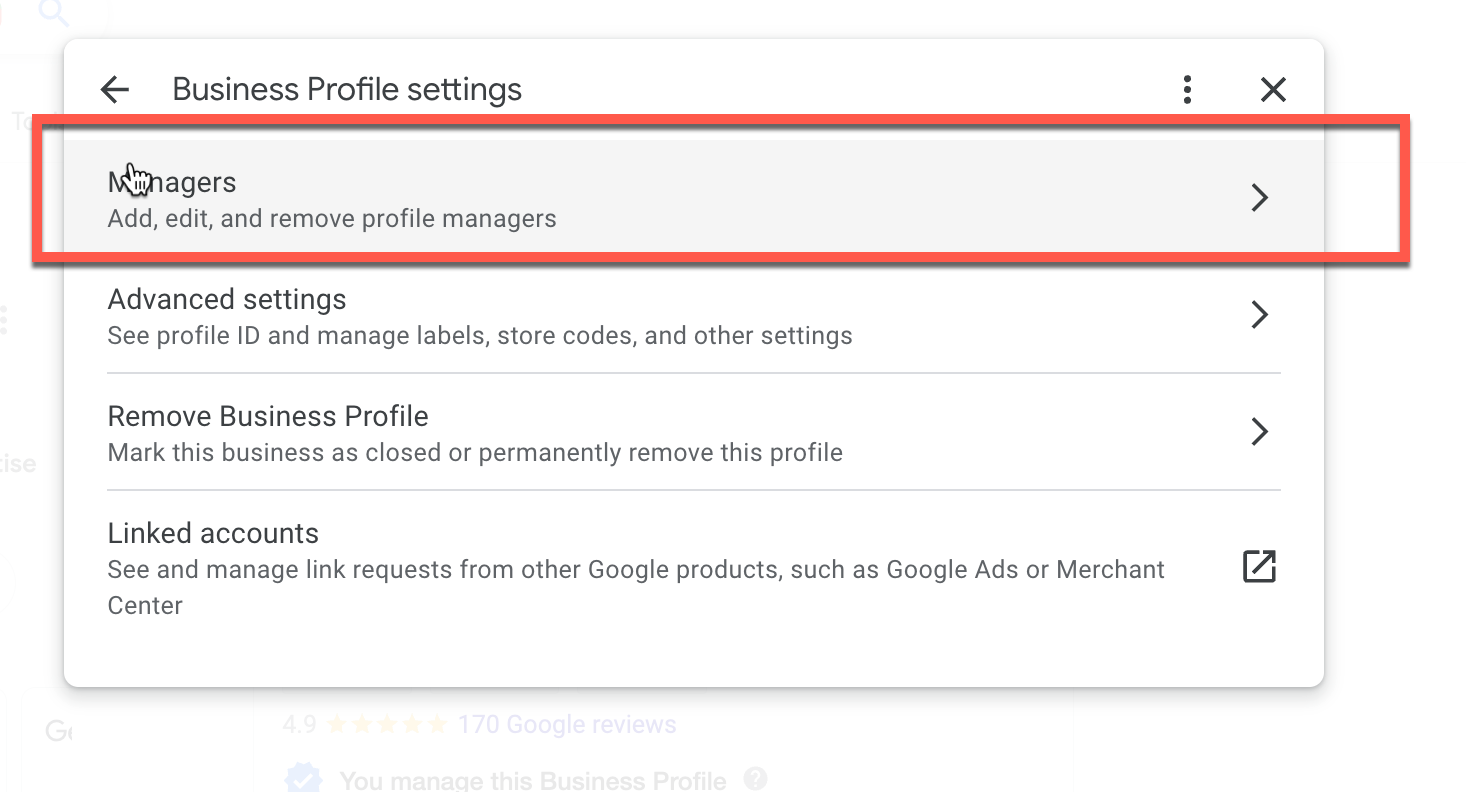Screen dimensions: 1466x792
Task: Click the "See profile ID and manage labels" description
Action: [x=480, y=336]
